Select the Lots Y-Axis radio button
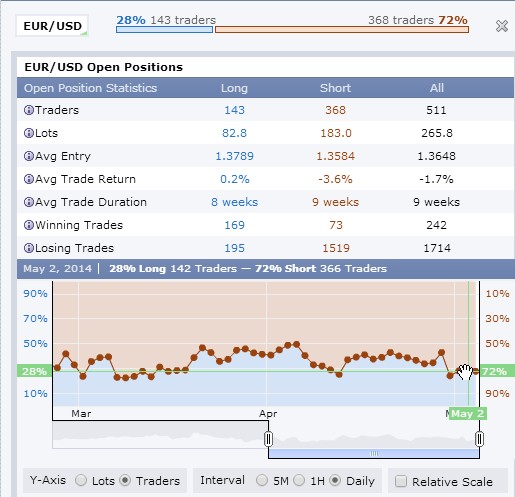This screenshot has height=497, width=515. point(81,480)
